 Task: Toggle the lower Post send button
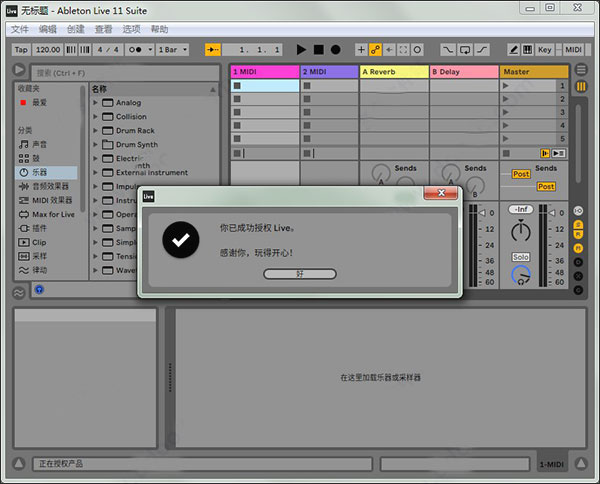pos(546,187)
